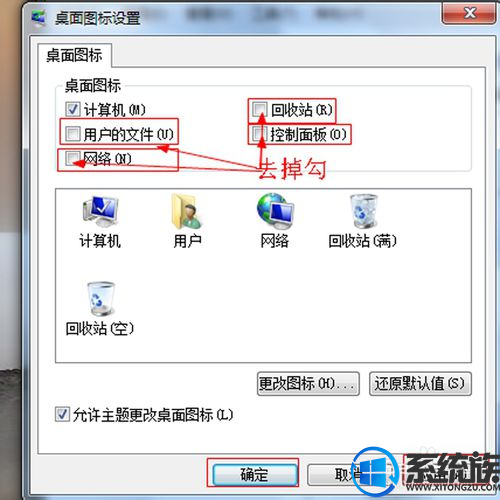
Task: Toggle 允许主题更改桌面图标(L) checkbox
Action: point(62,414)
